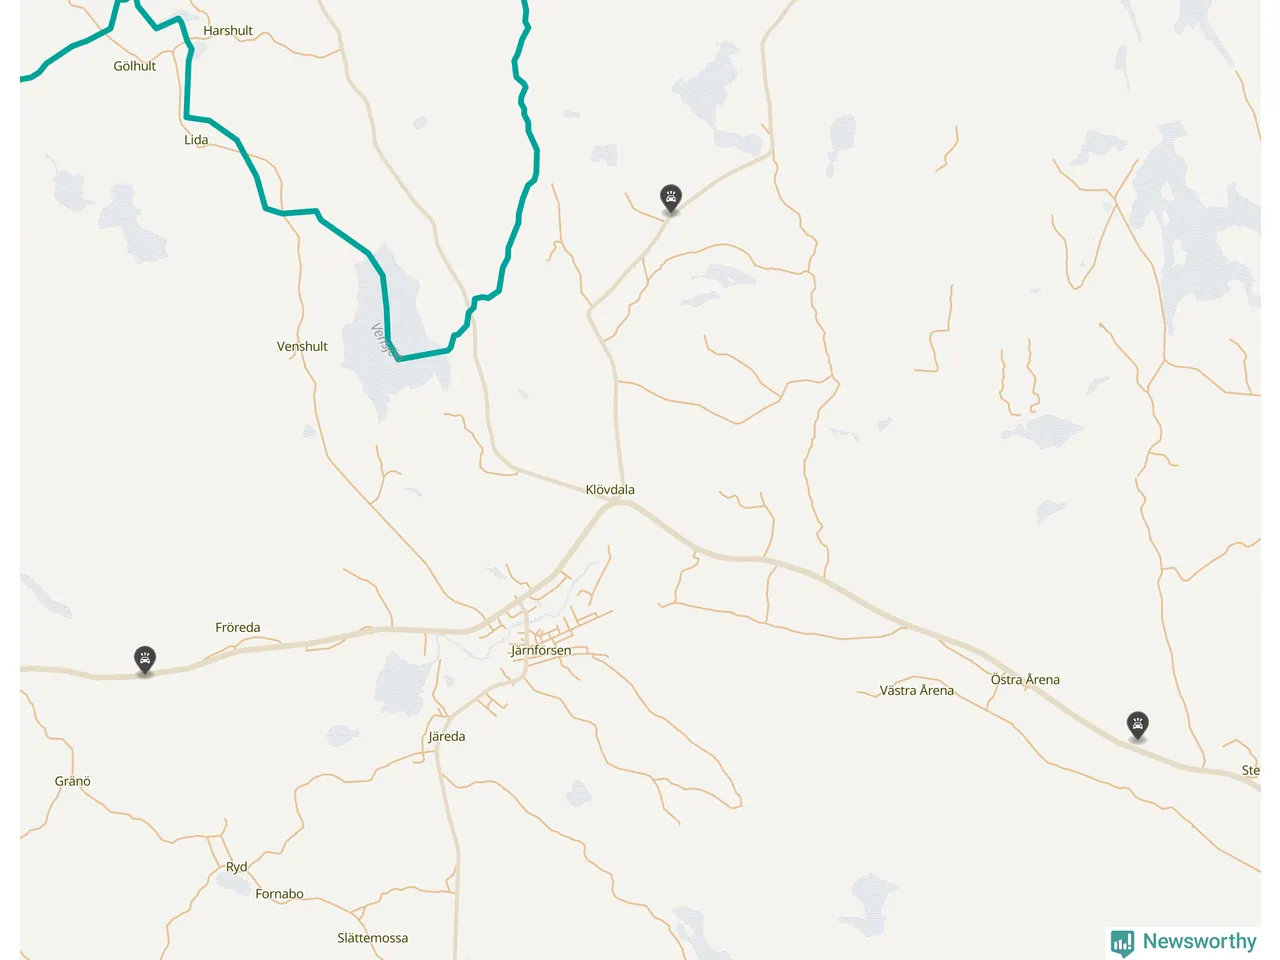Click the car marker north of Klövdala

[671, 198]
